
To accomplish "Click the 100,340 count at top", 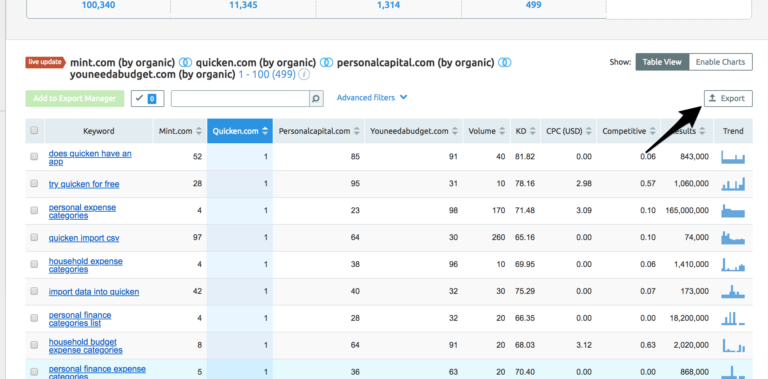I will point(98,5).
